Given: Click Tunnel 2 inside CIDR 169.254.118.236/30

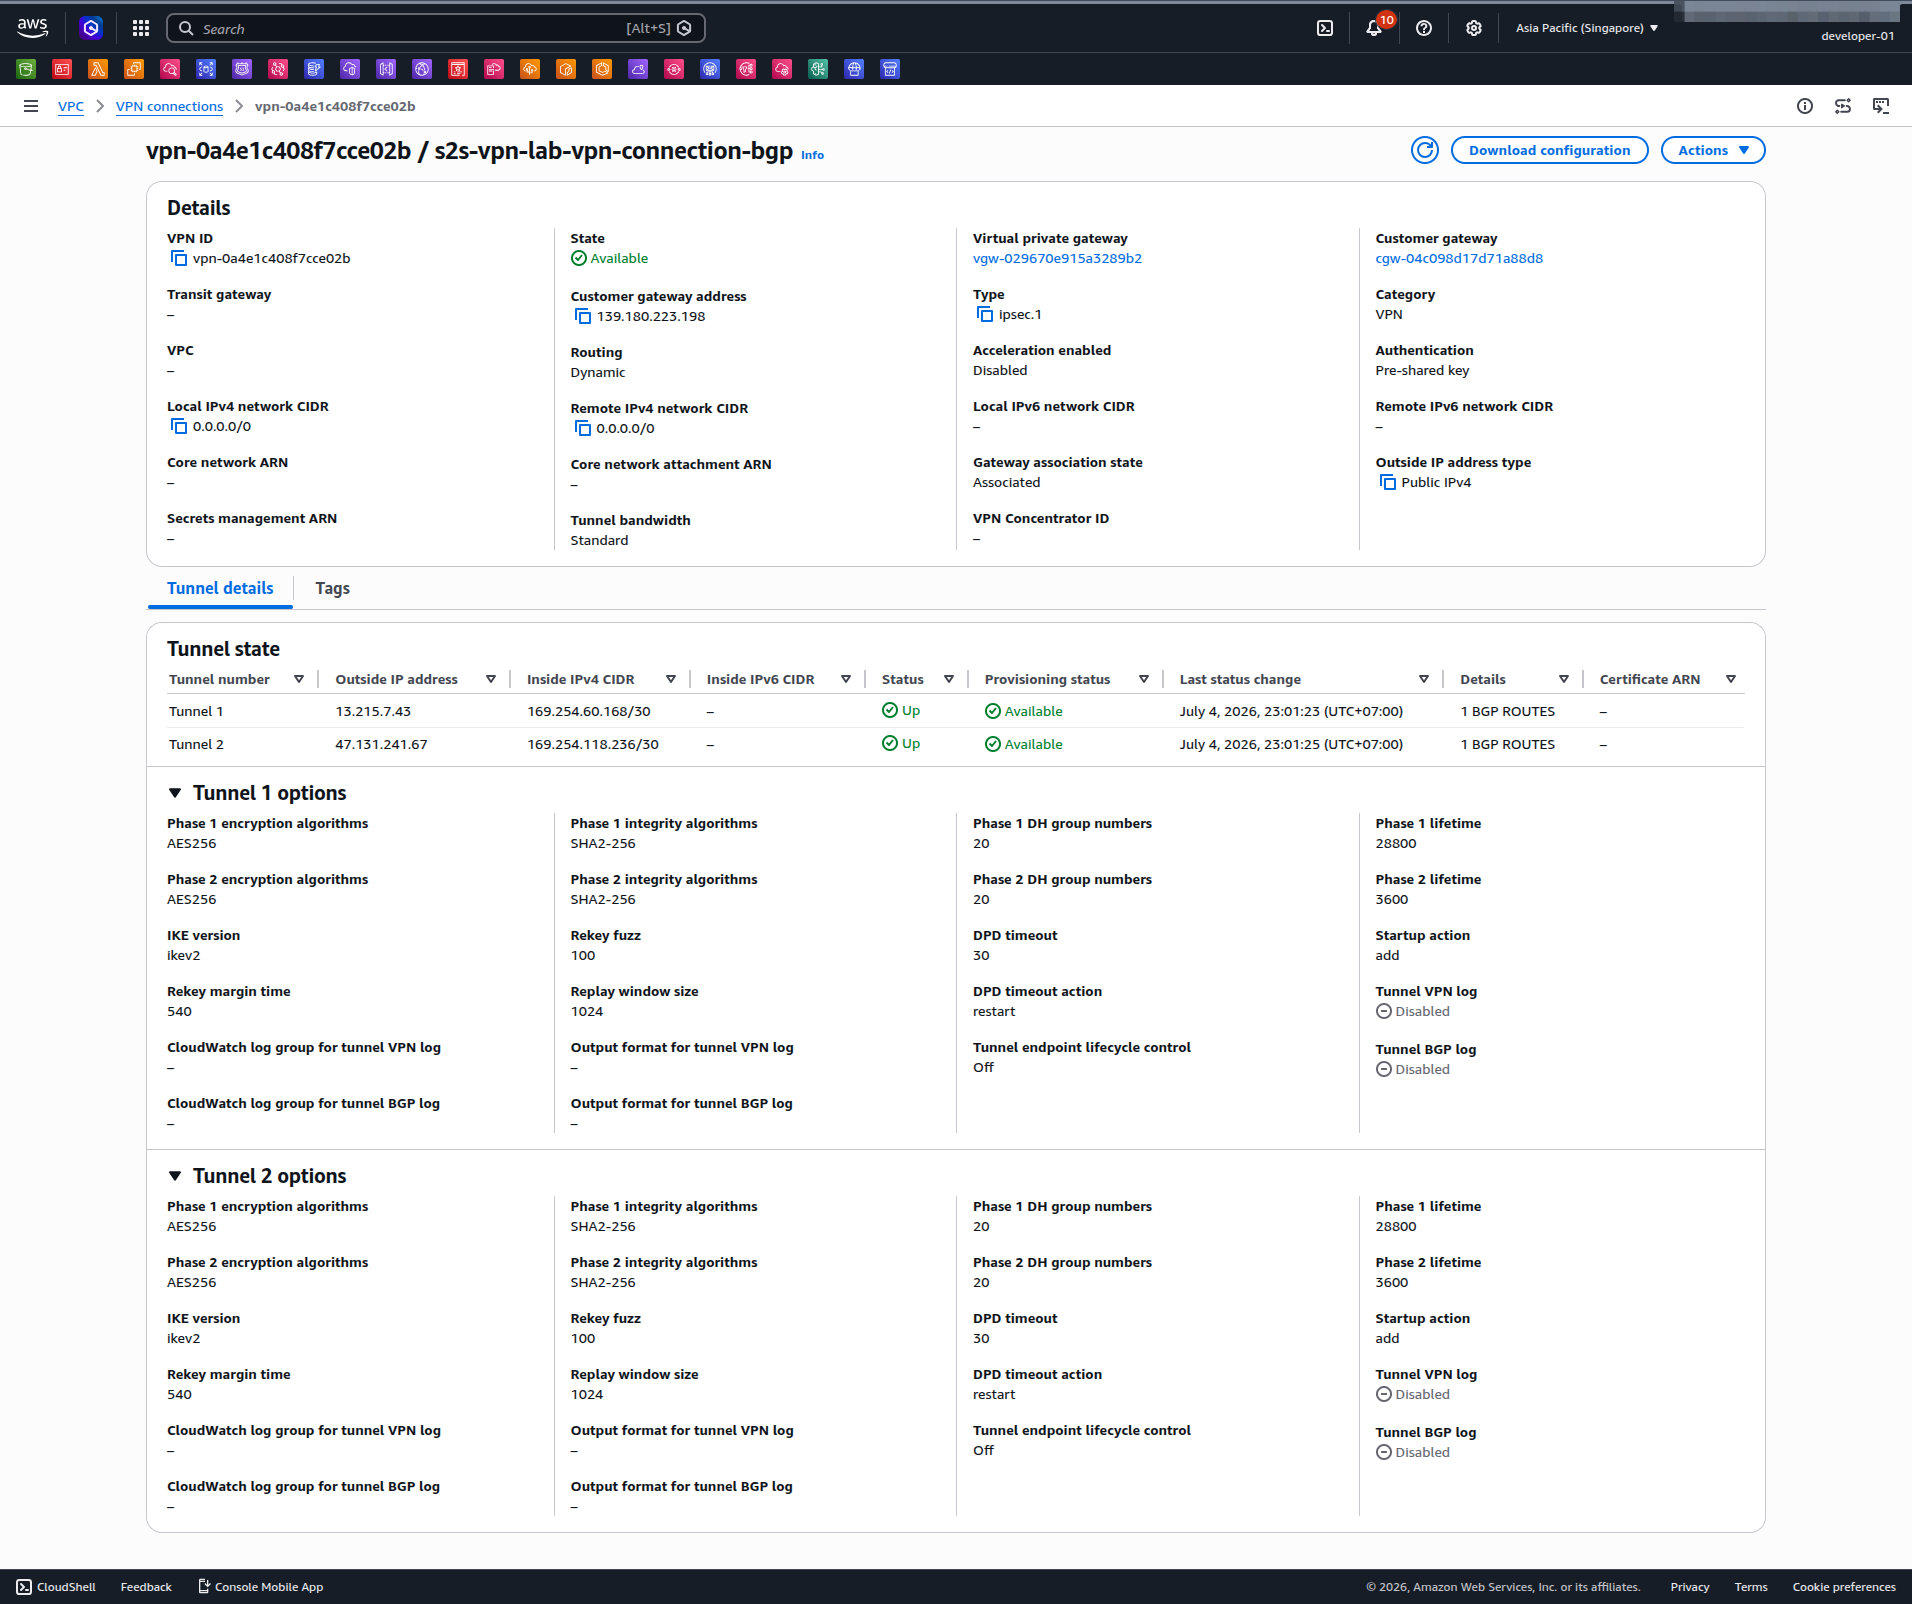Looking at the screenshot, I should 592,744.
